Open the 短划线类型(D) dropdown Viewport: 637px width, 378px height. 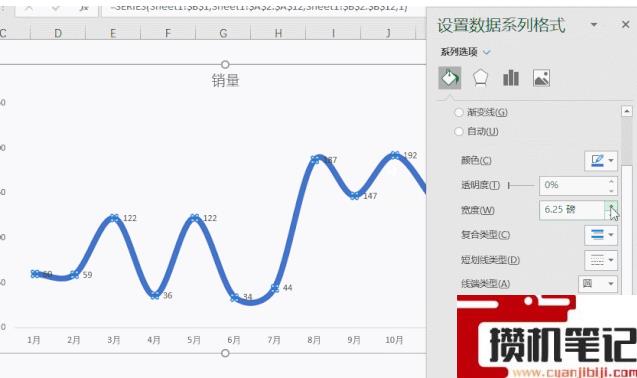[601, 260]
